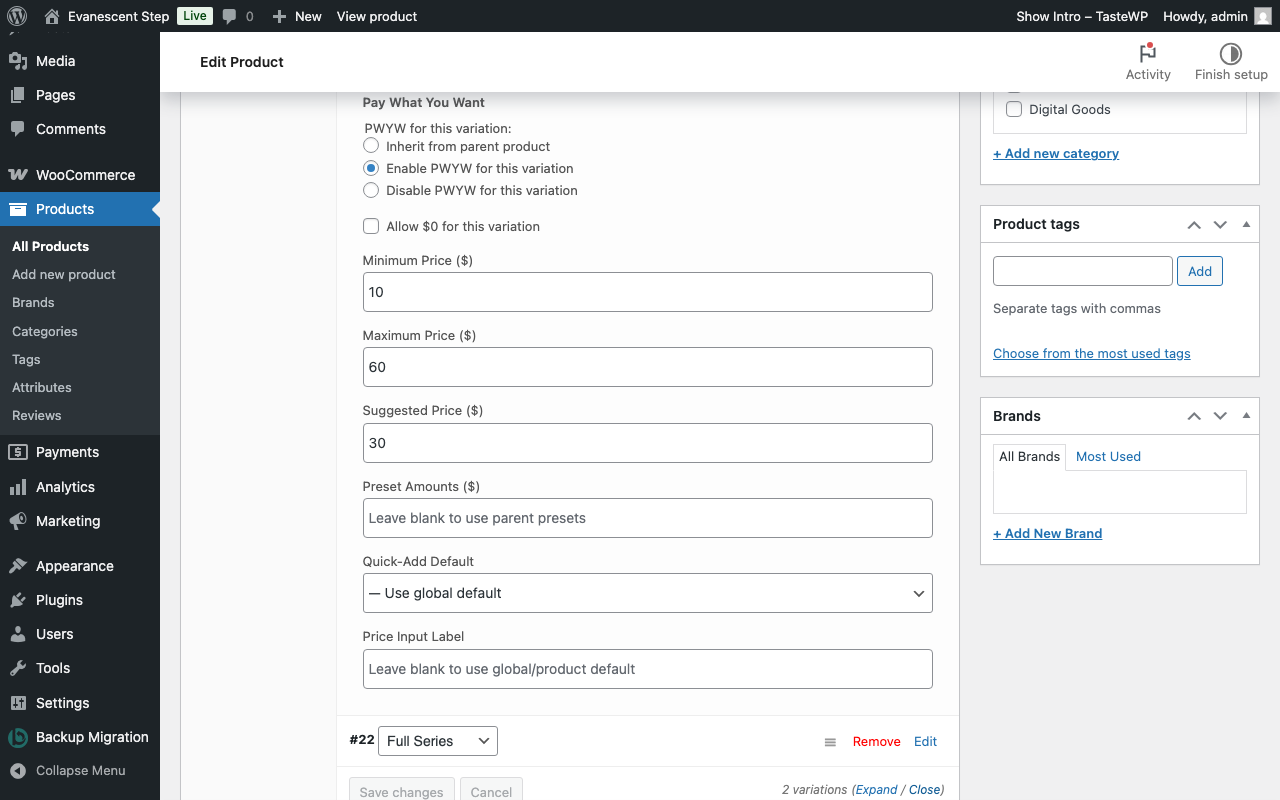
Task: Open the comments bubble in admin bar
Action: point(230,16)
